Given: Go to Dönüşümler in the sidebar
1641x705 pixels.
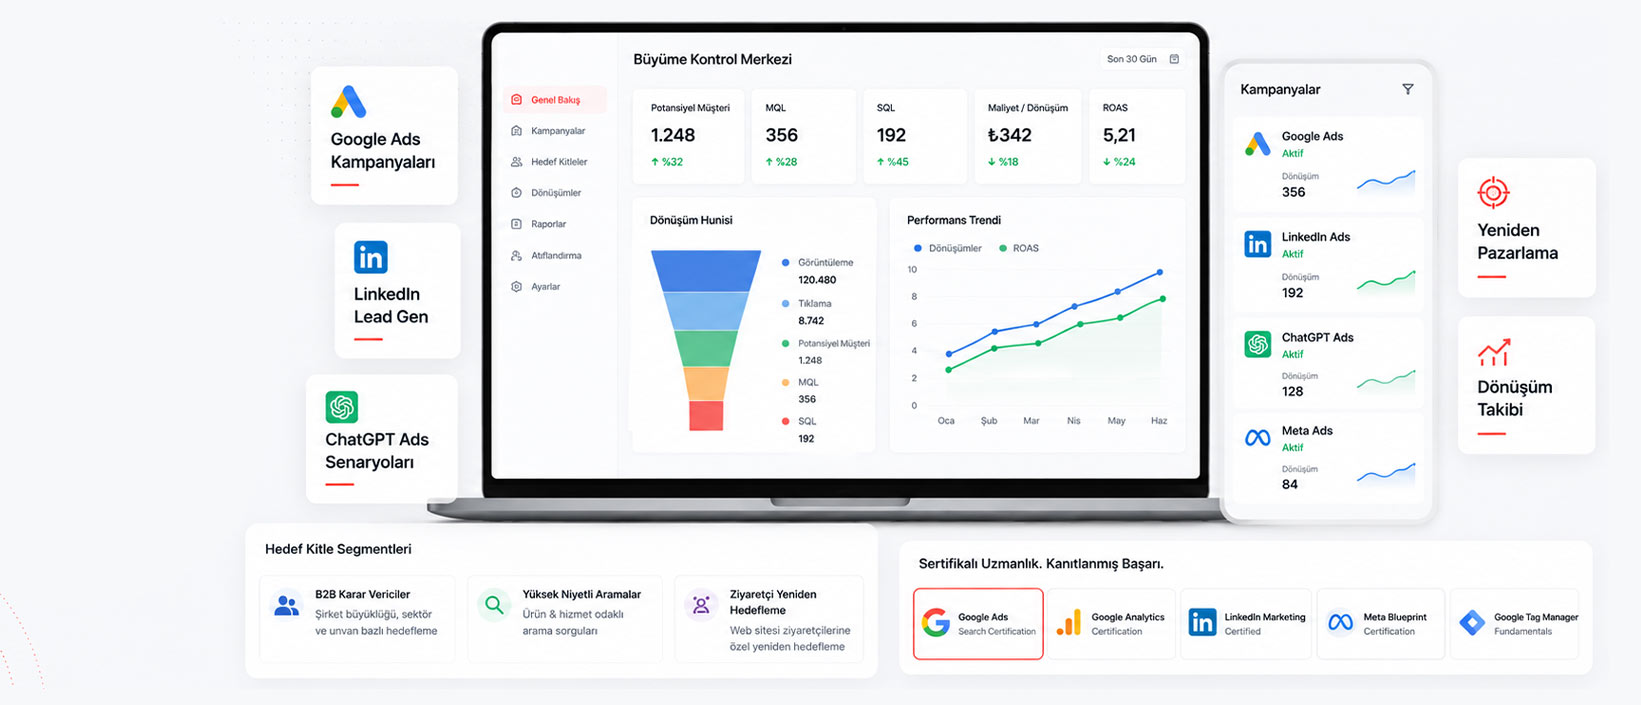Looking at the screenshot, I should click(555, 193).
